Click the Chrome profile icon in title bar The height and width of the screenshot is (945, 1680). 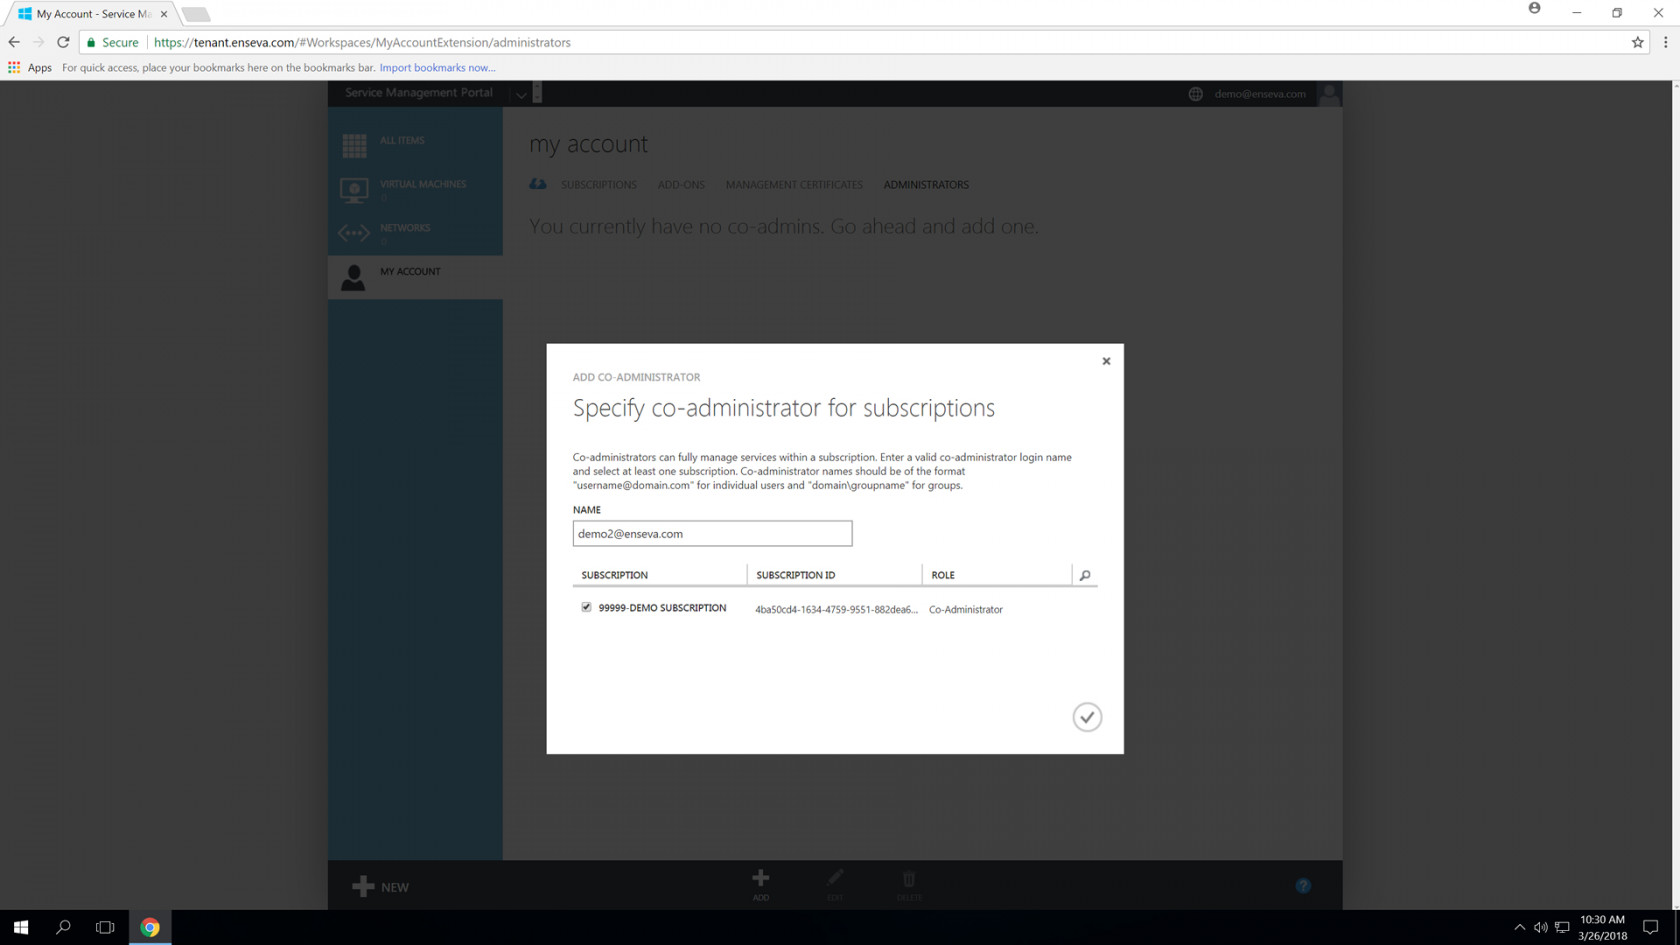[1534, 9]
